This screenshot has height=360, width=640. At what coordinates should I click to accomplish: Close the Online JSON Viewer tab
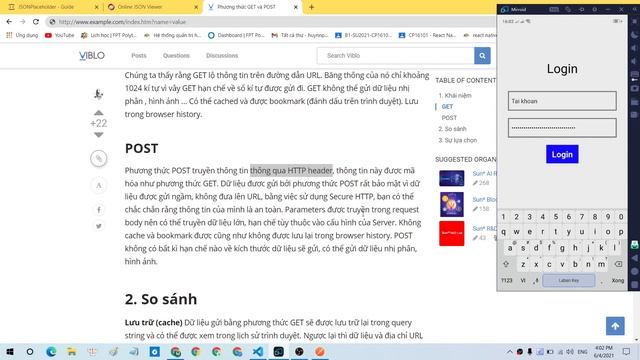[x=196, y=7]
